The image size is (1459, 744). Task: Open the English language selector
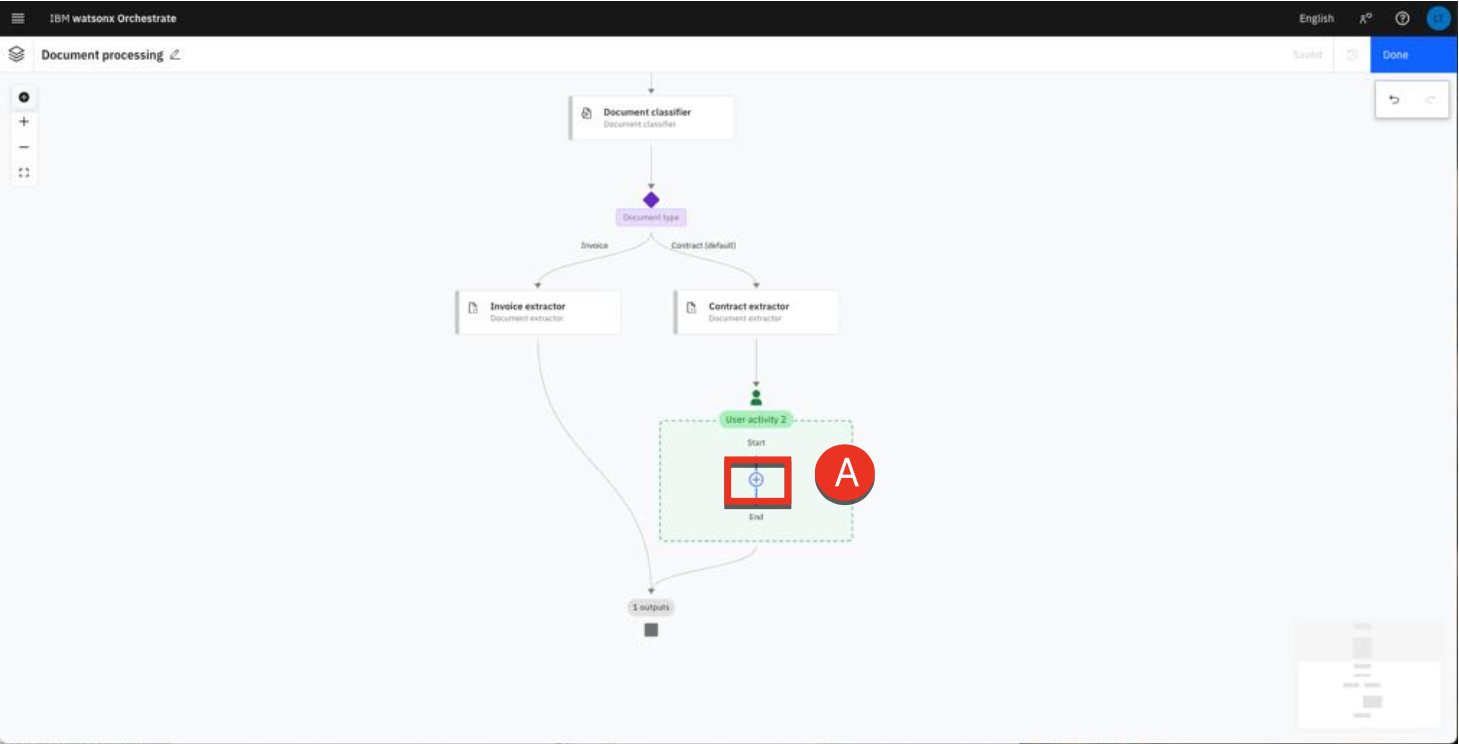tap(1316, 18)
